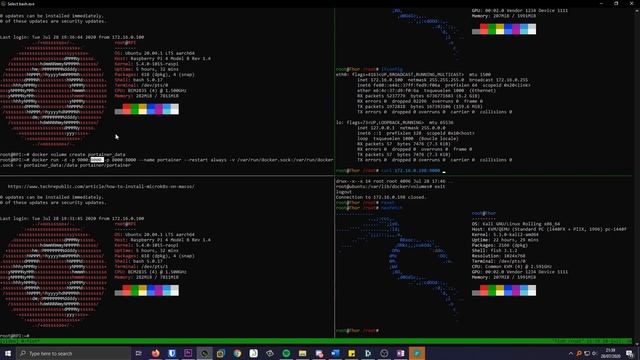
Task: Click the 'logout' line in bottom-right pane
Action: [344, 192]
